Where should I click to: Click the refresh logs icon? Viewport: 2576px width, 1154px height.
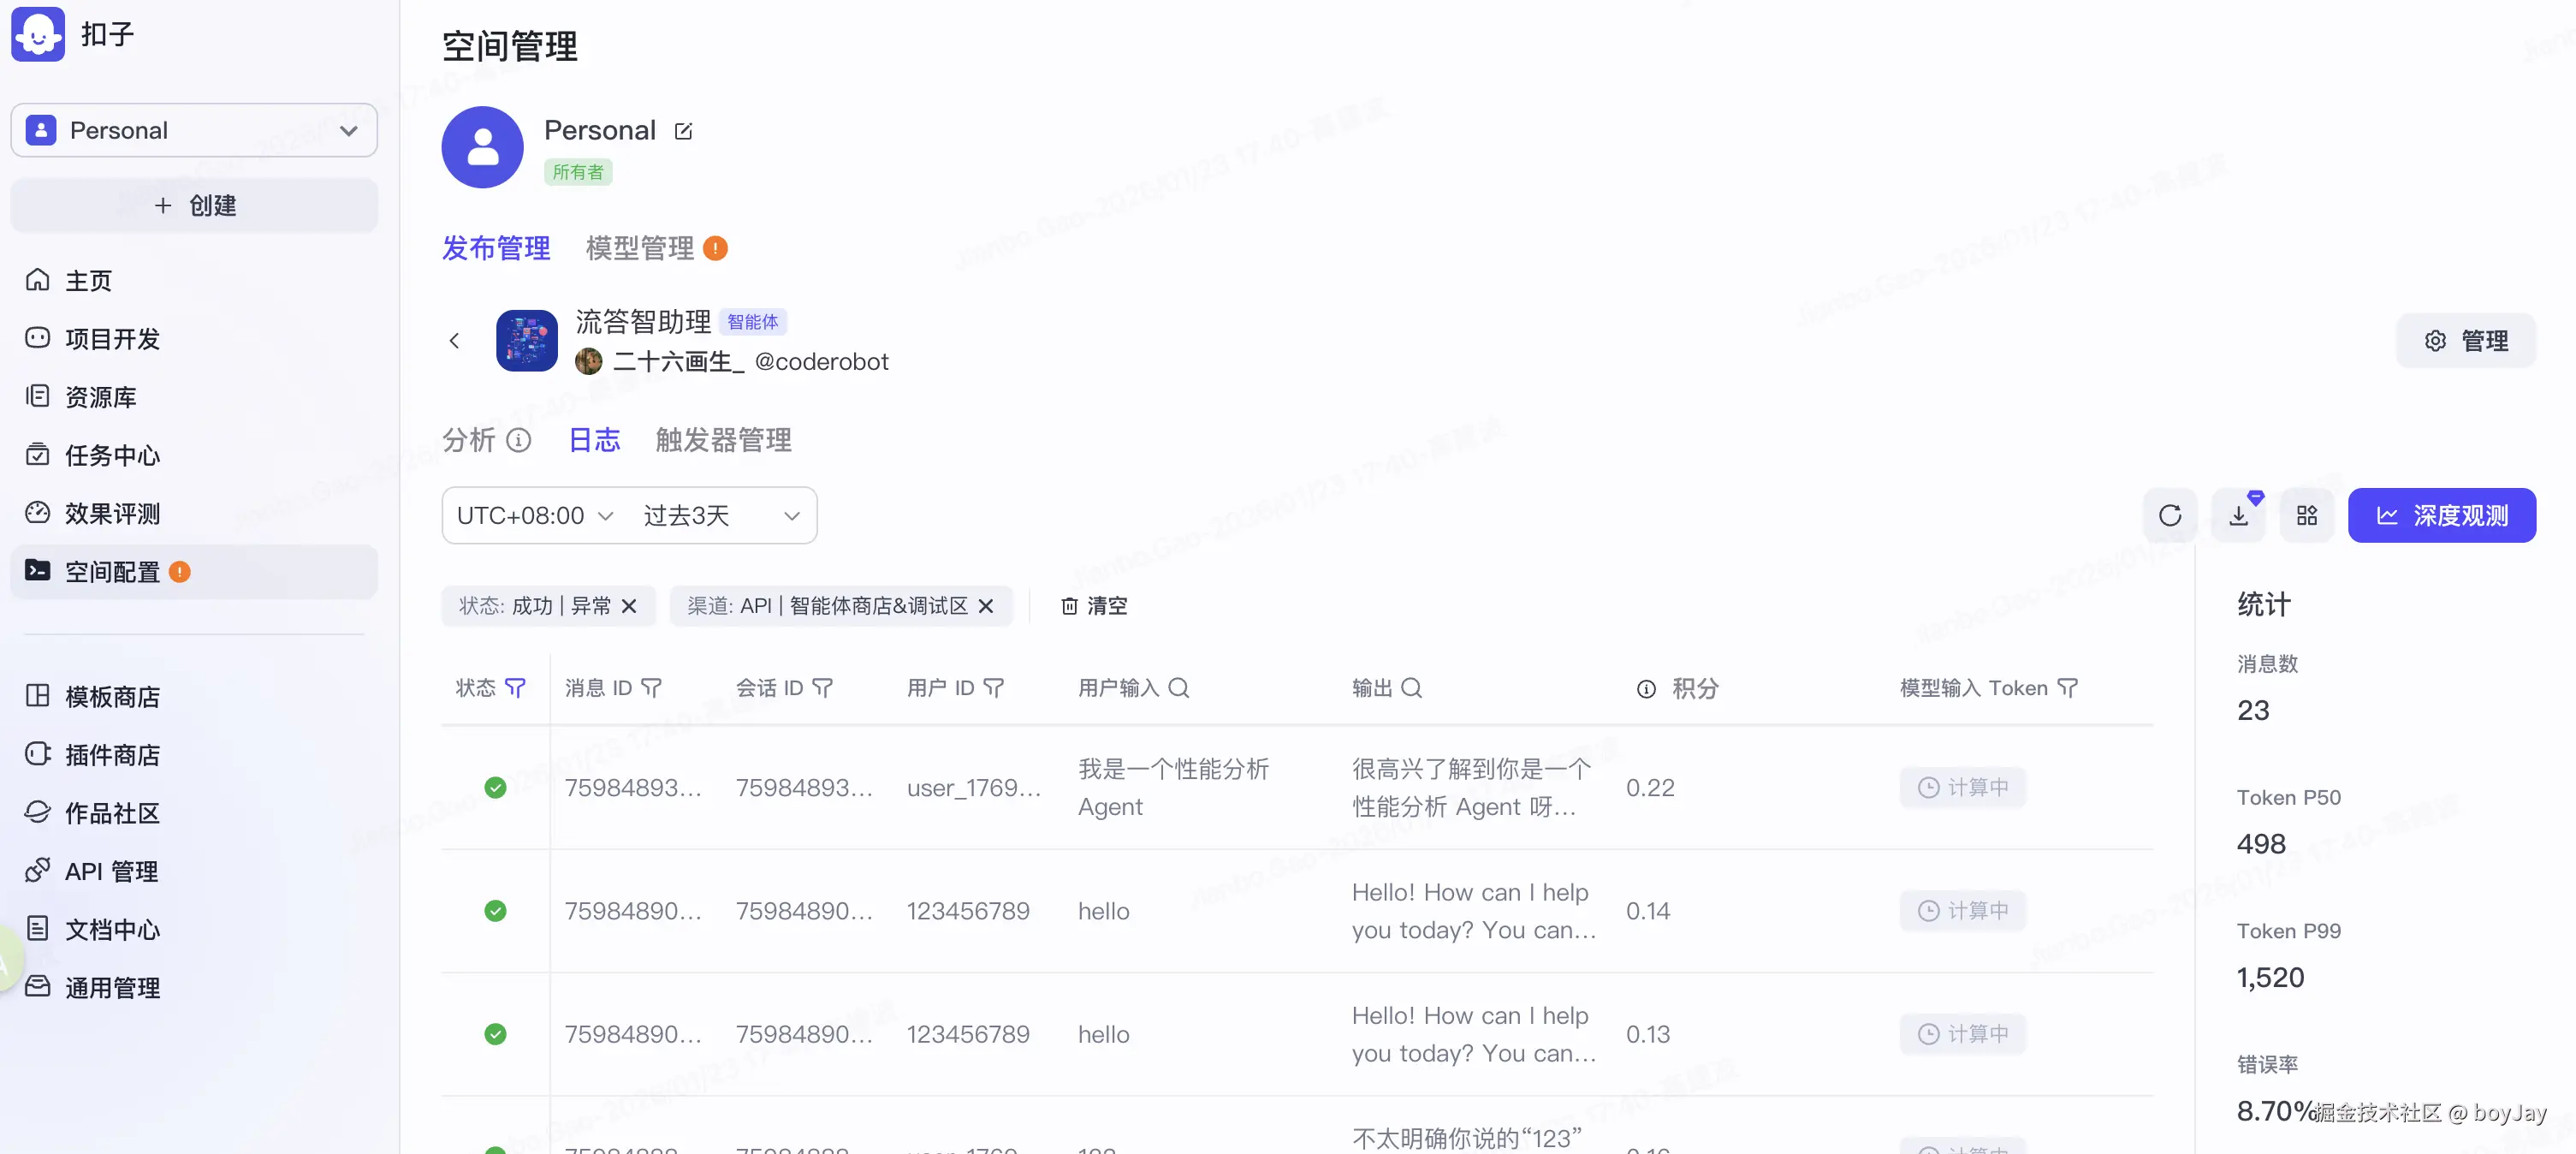pyautogui.click(x=2169, y=516)
